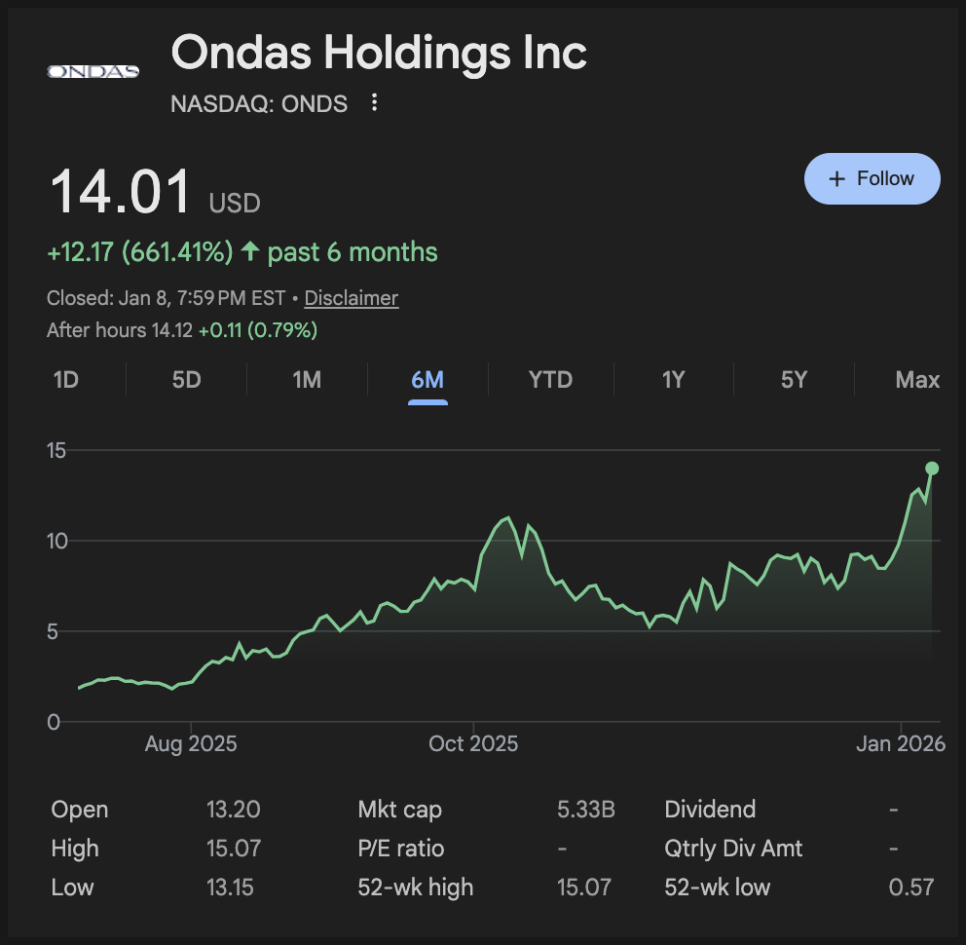
Task: Click the Oct 2025 axis label
Action: pyautogui.click(x=473, y=744)
